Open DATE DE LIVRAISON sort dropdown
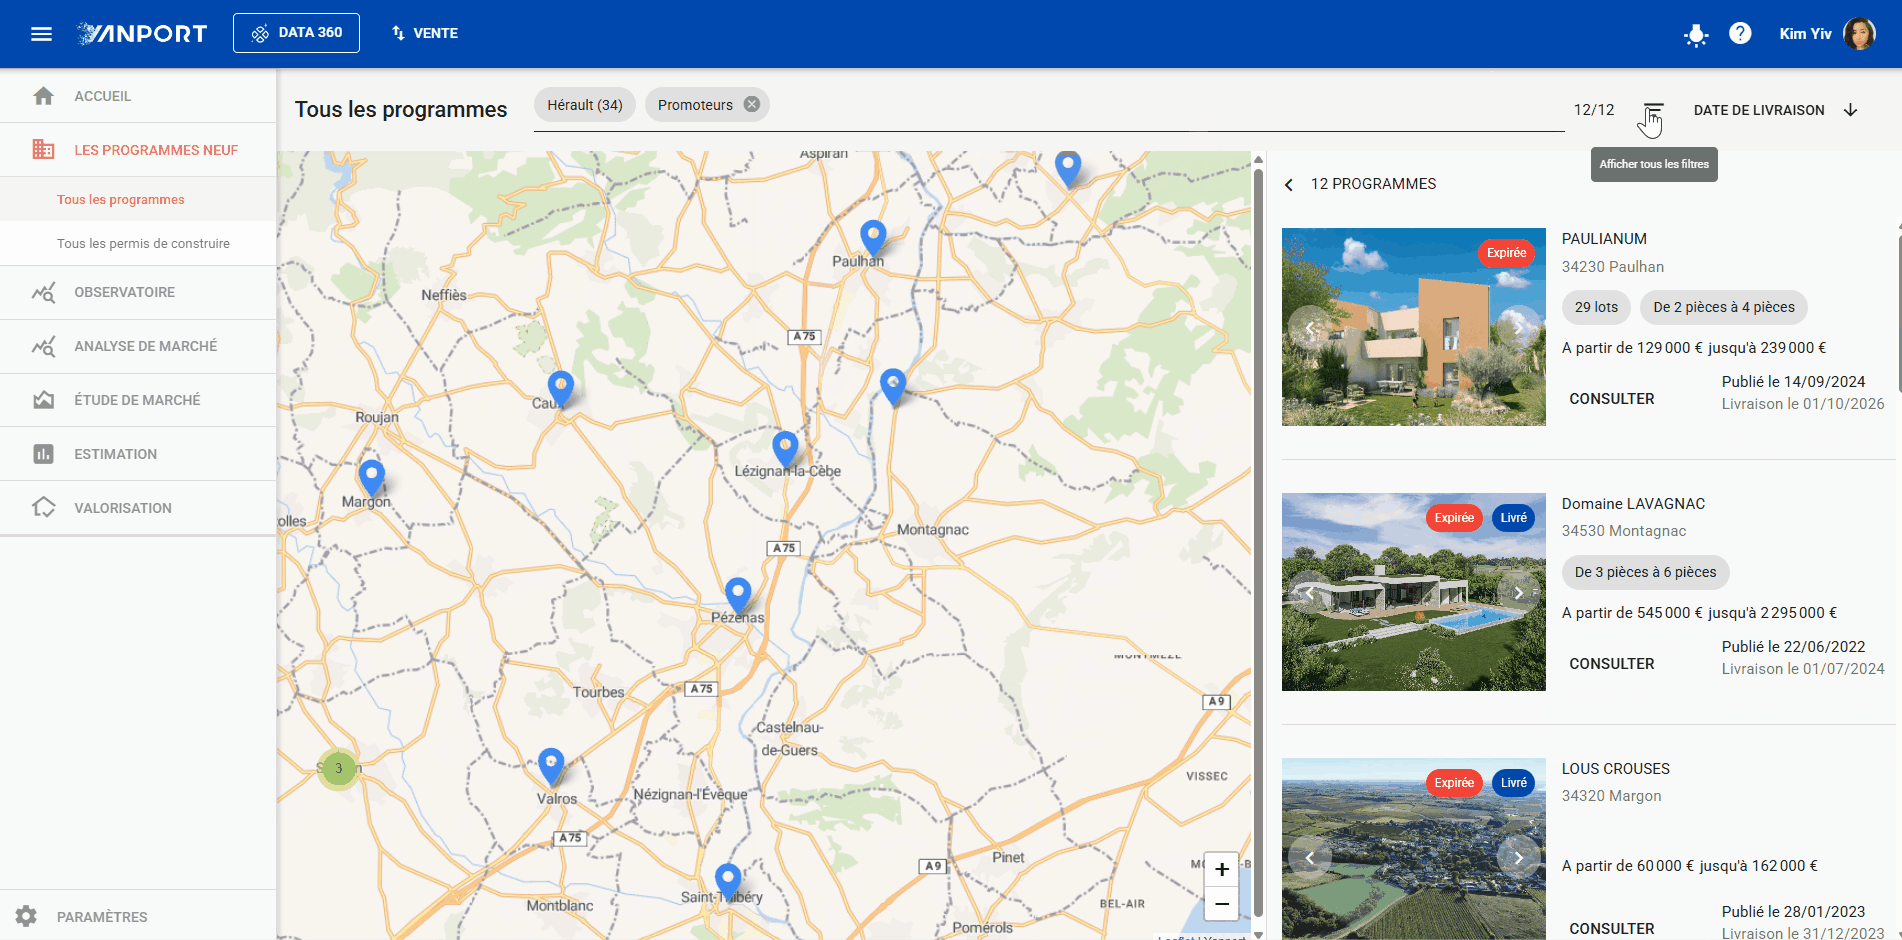The width and height of the screenshot is (1902, 940). [1759, 110]
